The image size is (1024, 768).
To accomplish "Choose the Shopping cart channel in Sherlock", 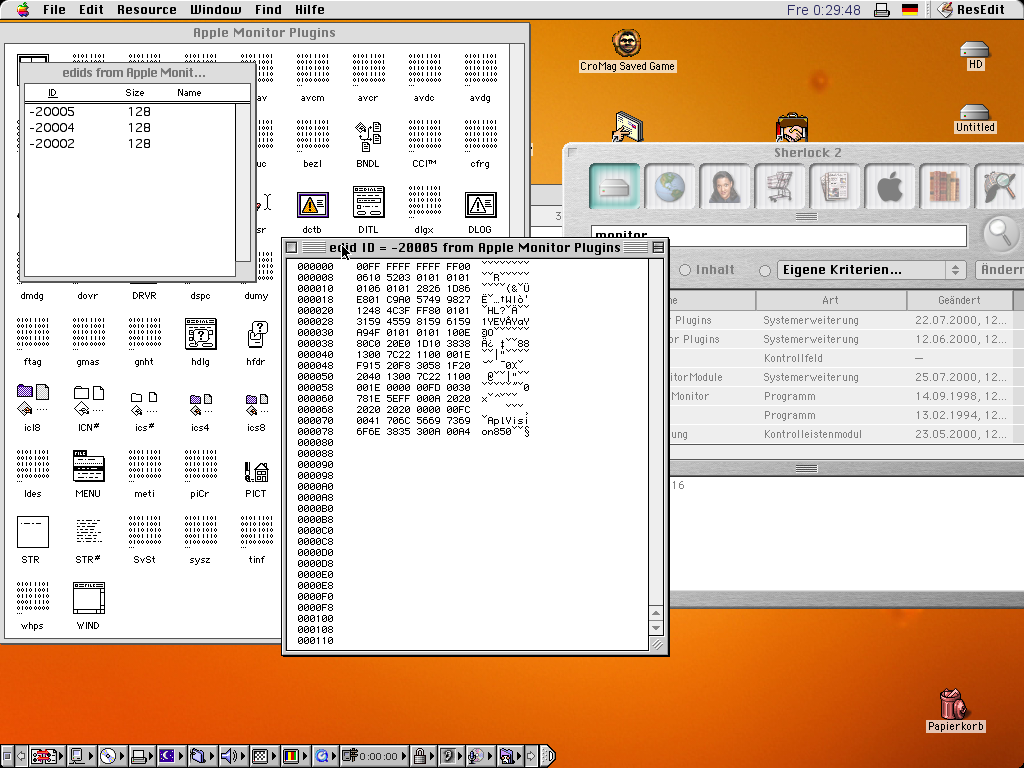I will [x=780, y=186].
